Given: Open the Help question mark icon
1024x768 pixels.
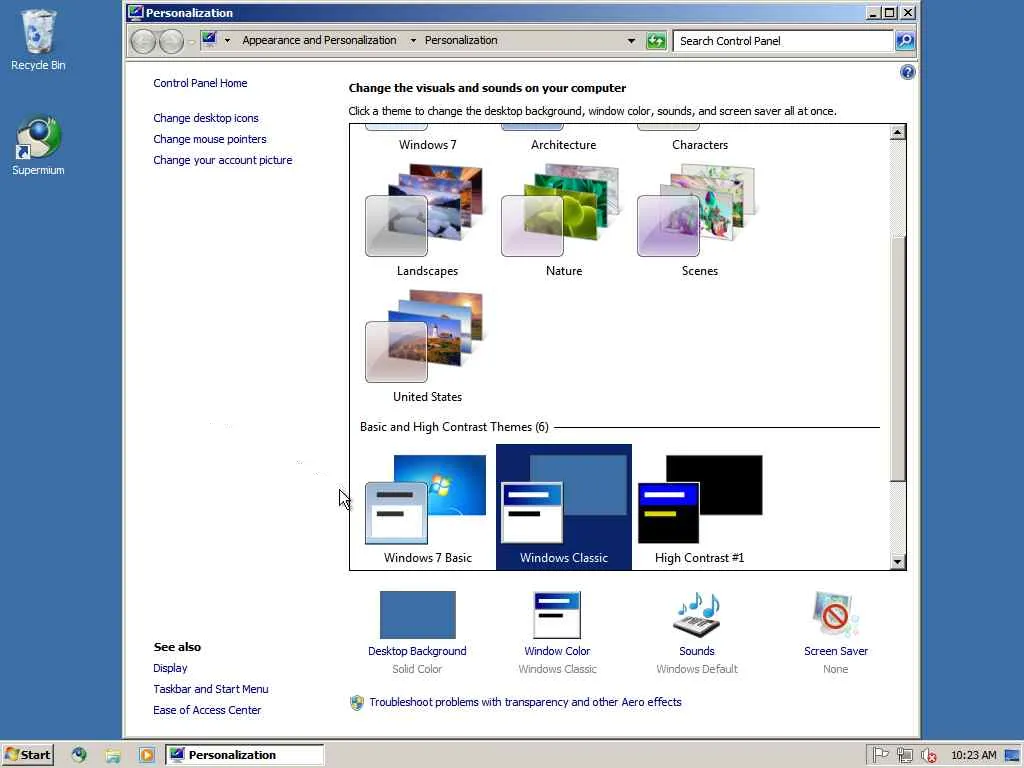Looking at the screenshot, I should pyautogui.click(x=907, y=72).
